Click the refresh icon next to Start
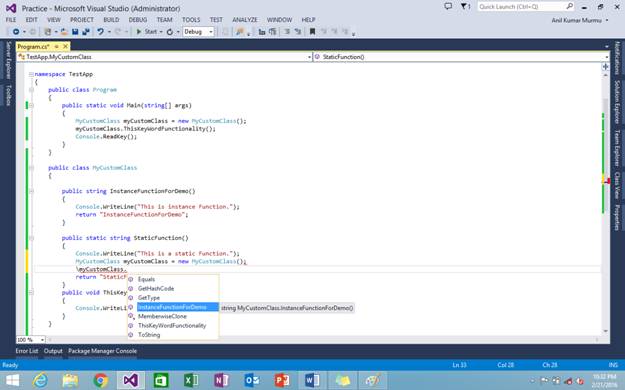 [x=170, y=32]
